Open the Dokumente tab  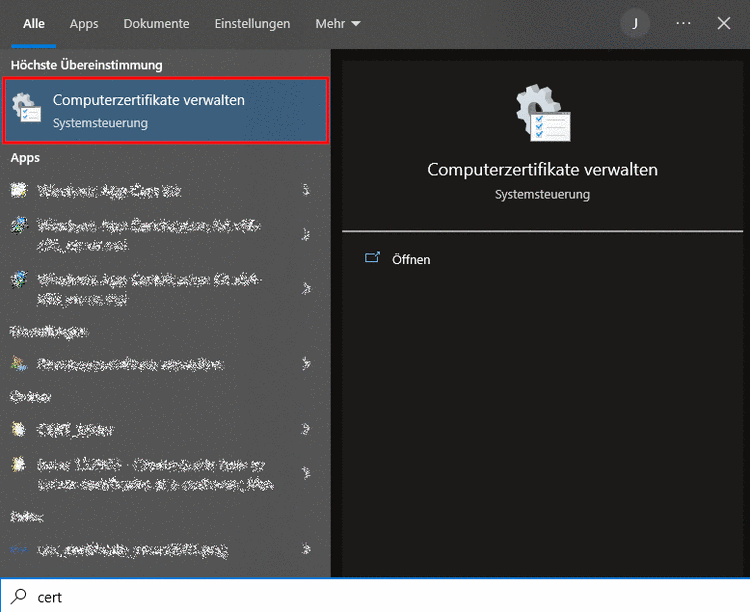(x=156, y=23)
